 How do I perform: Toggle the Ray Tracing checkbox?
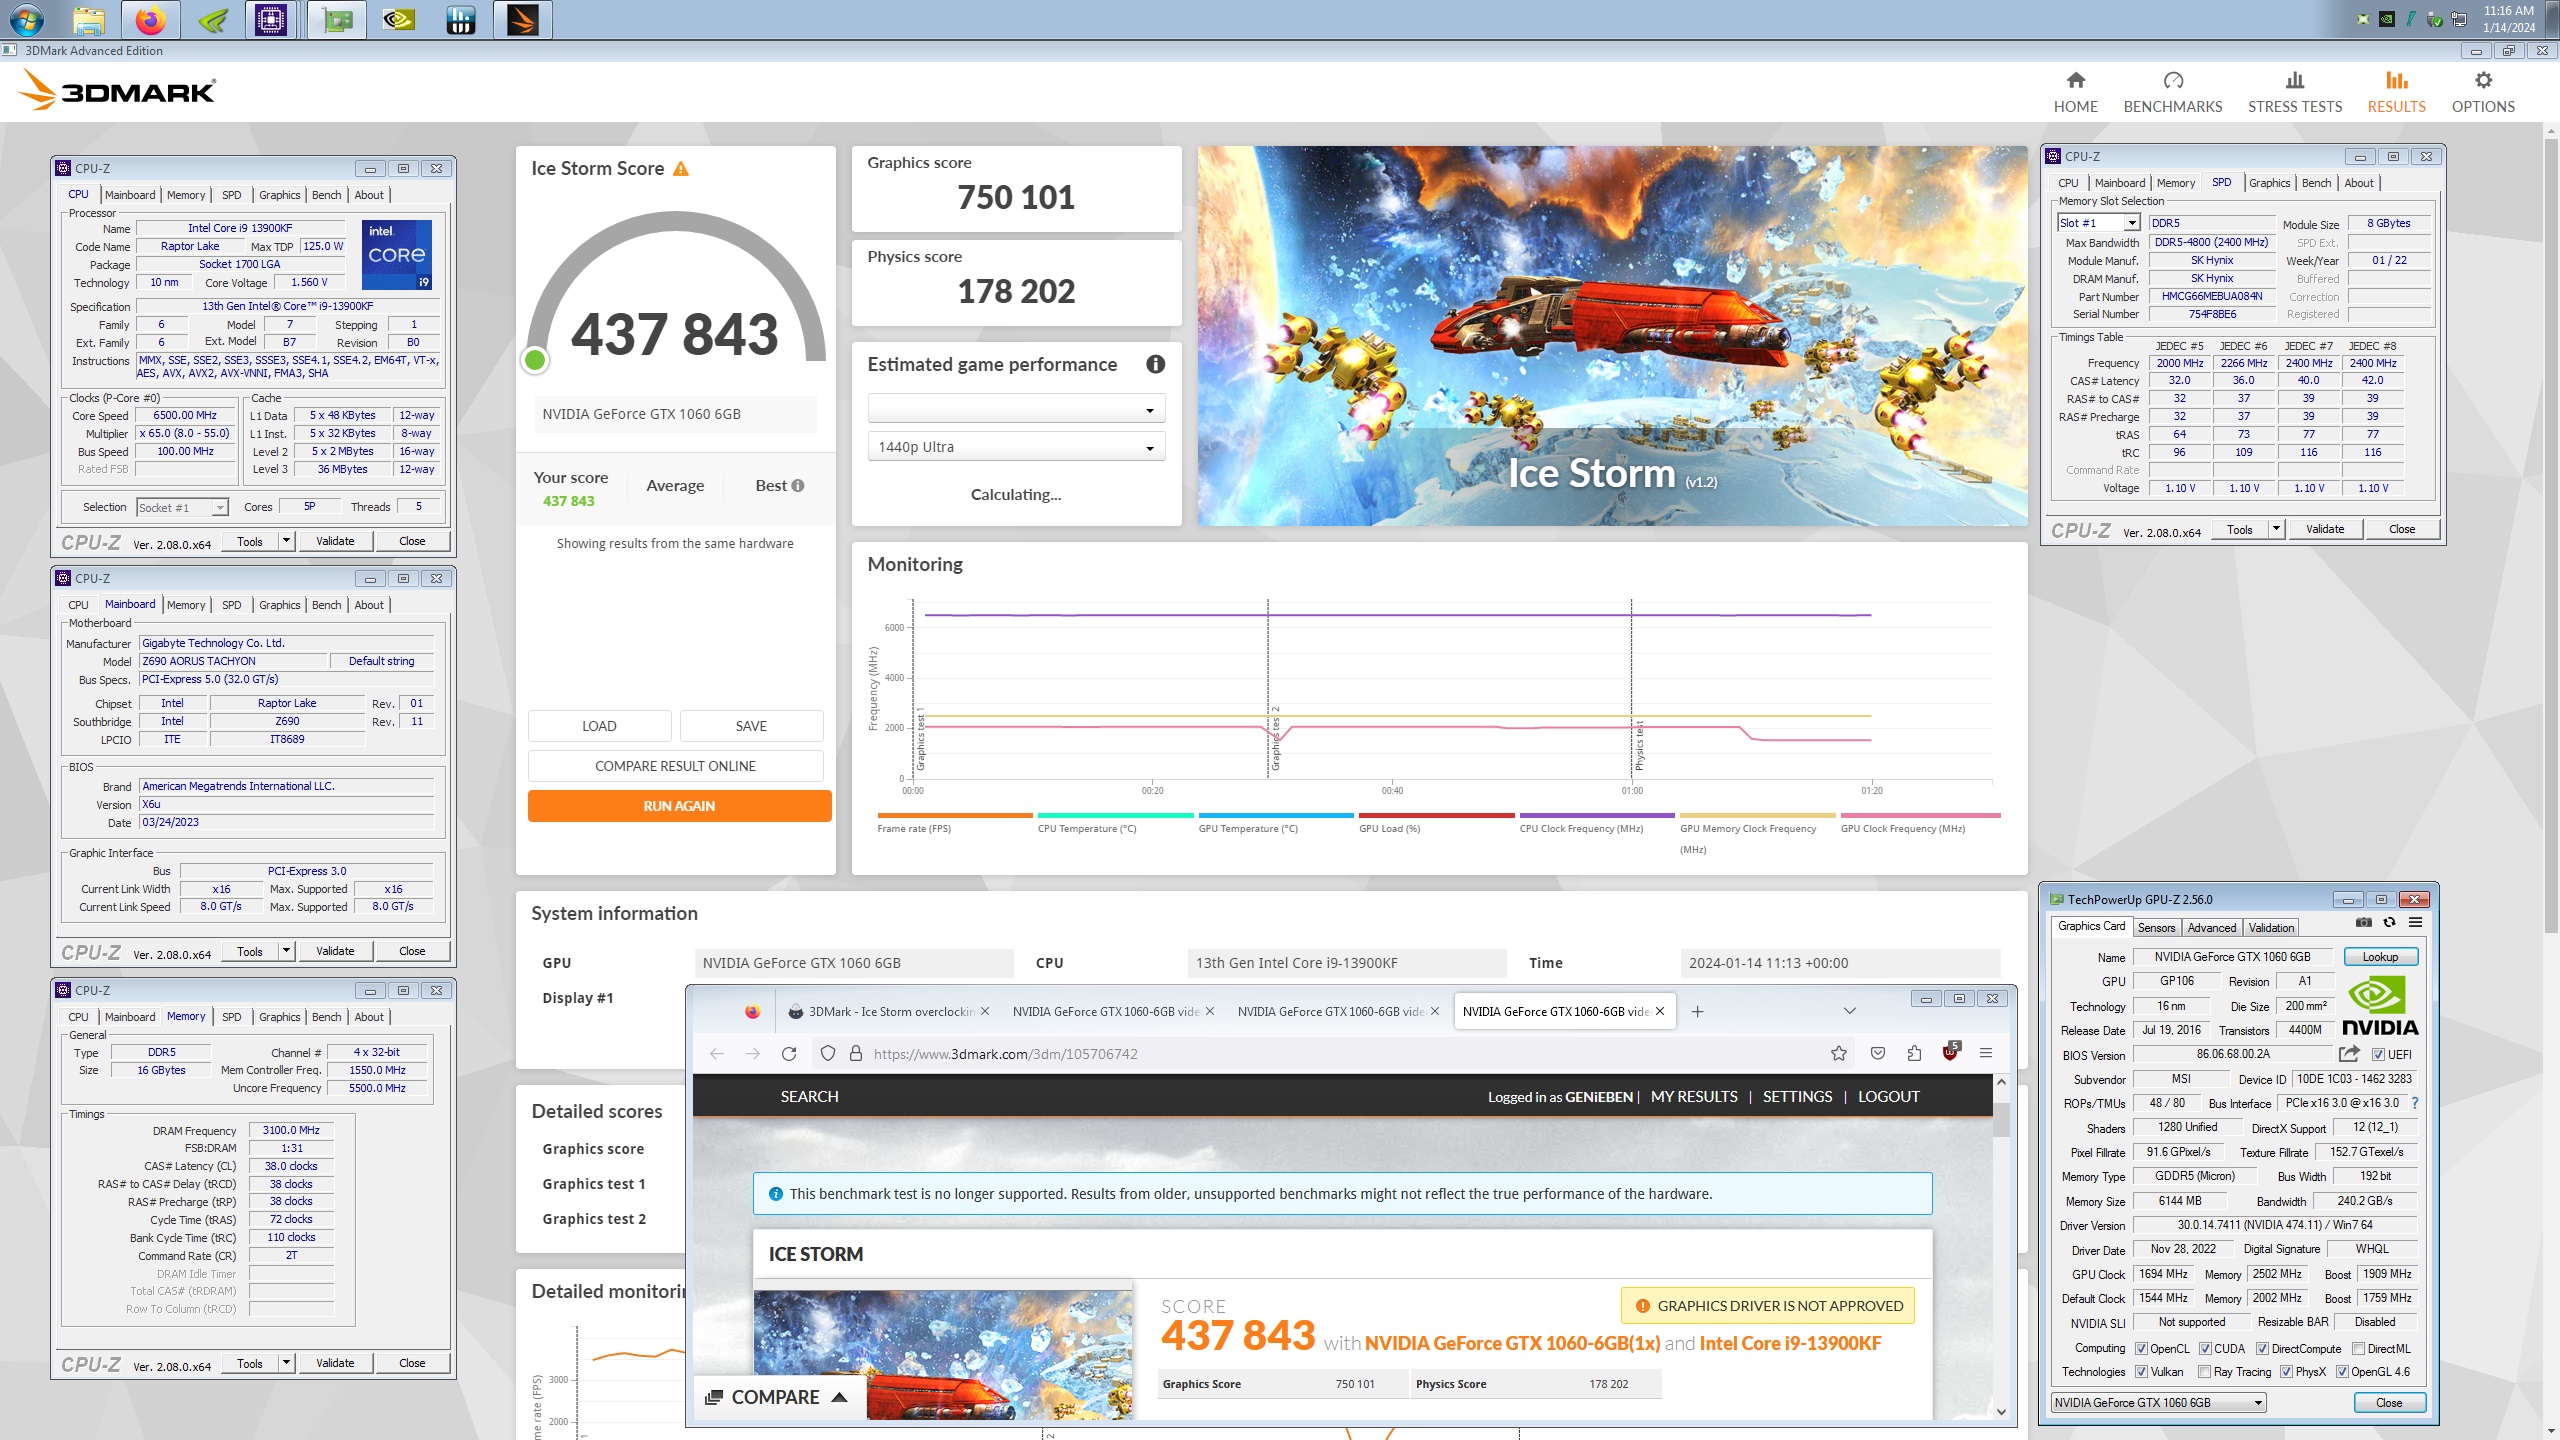click(x=2204, y=1372)
